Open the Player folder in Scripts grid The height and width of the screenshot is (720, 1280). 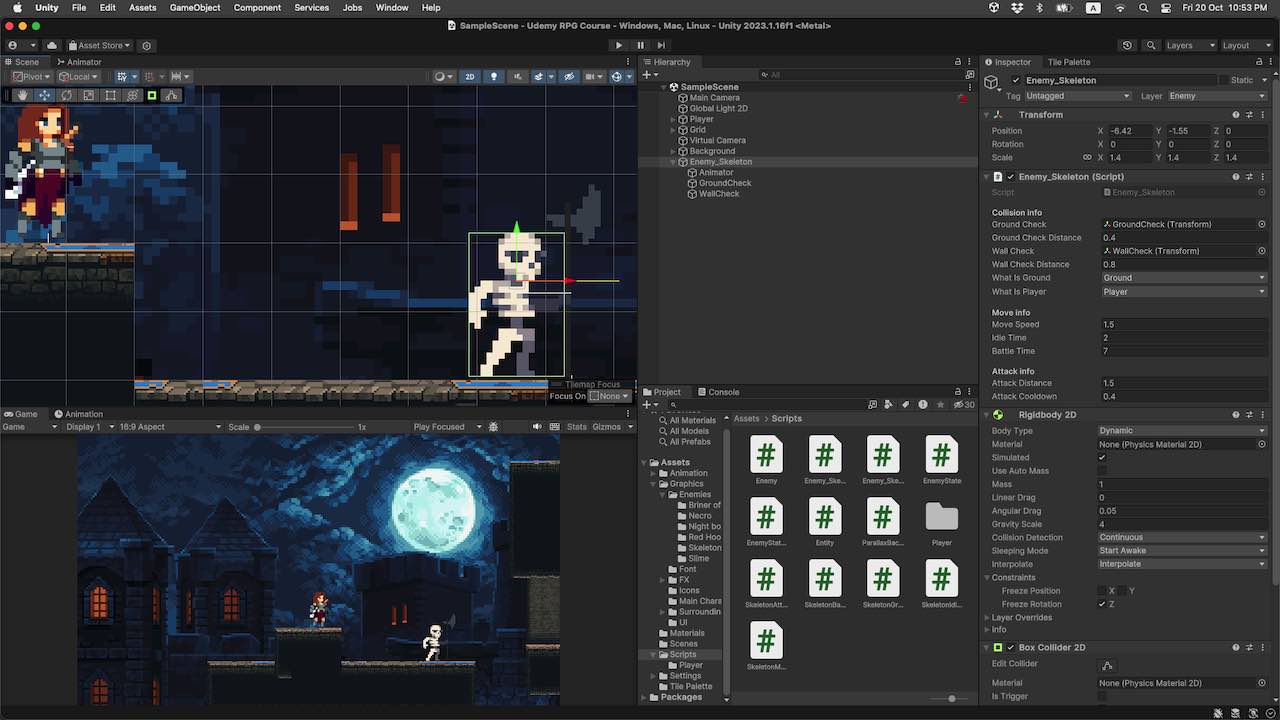(941, 523)
